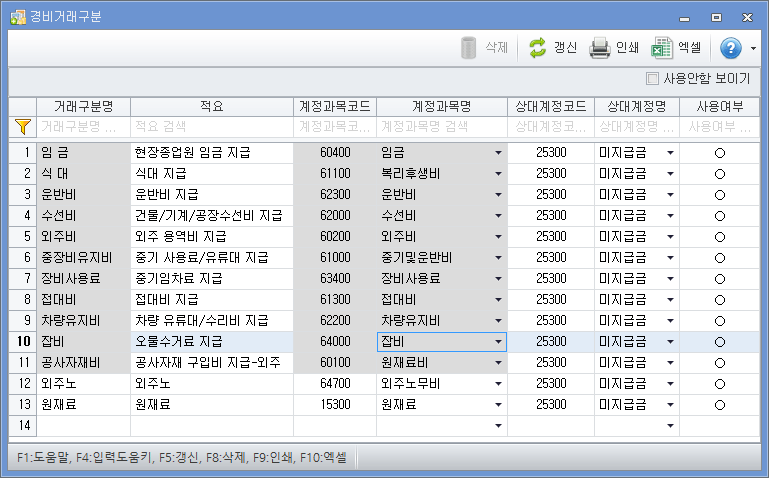Select 거래구분명 cell 공사자재비
Image resolution: width=769 pixels, height=478 pixels.
click(83, 363)
